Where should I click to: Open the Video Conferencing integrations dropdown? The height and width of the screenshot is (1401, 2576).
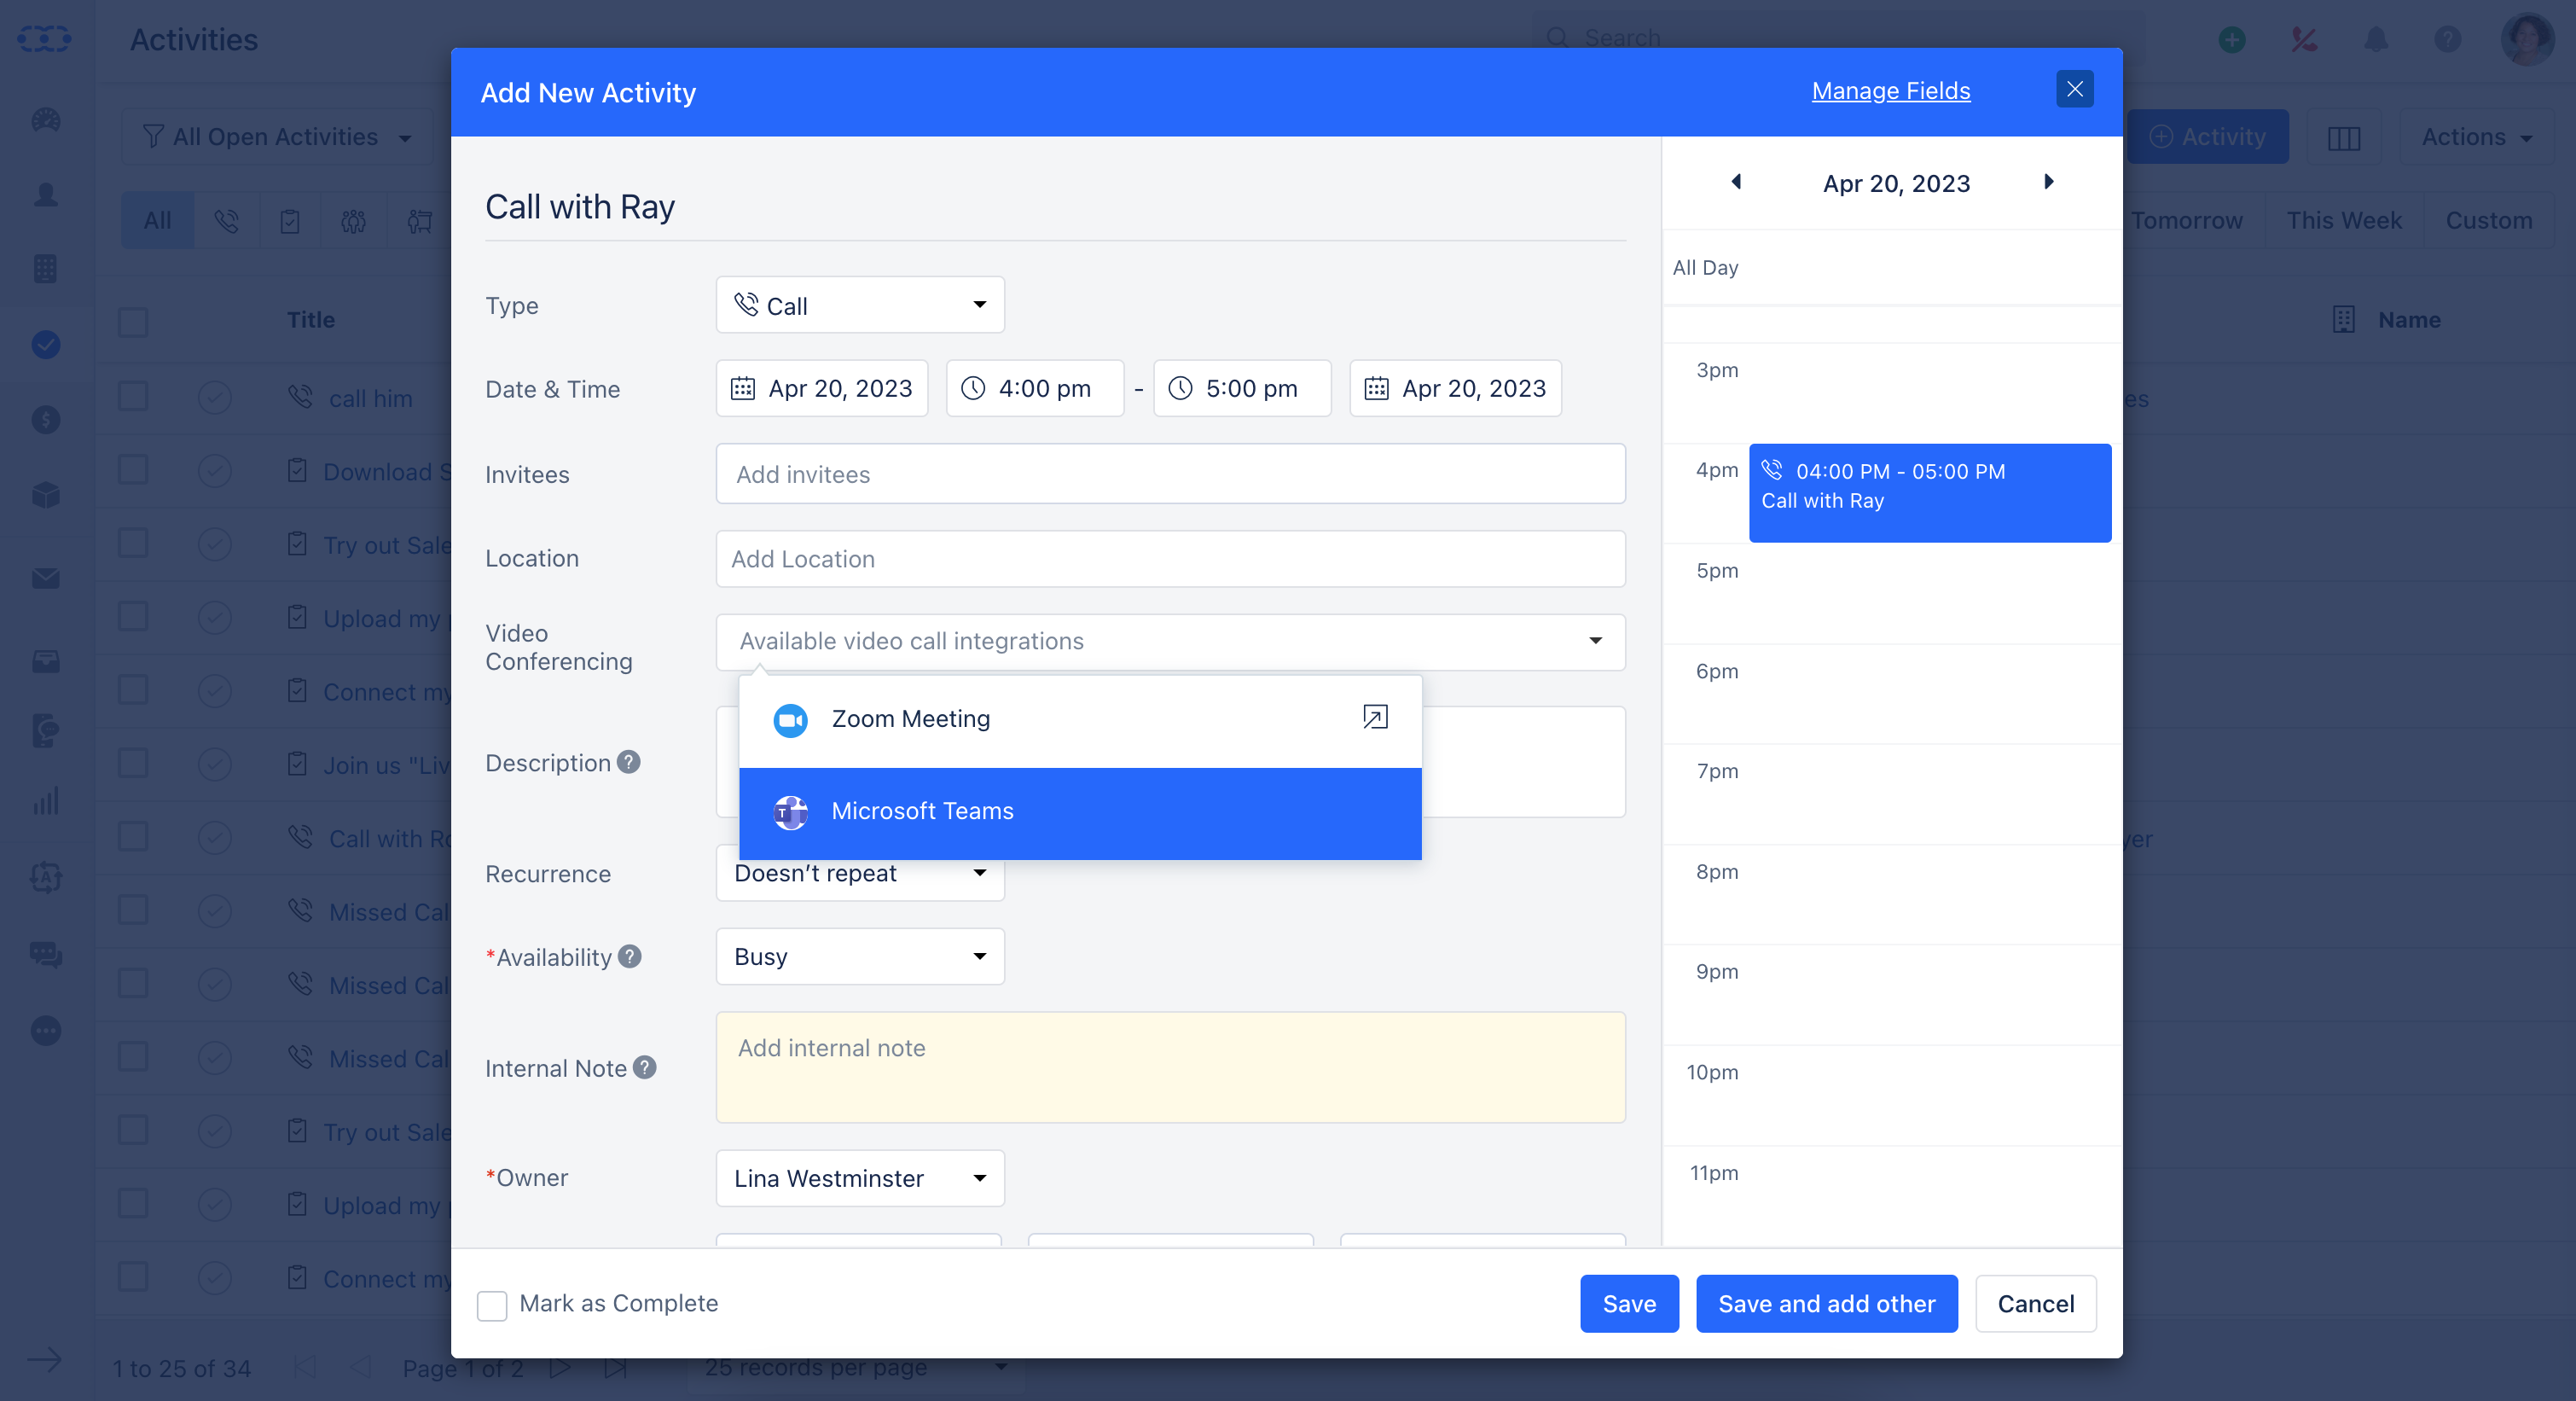point(1170,641)
